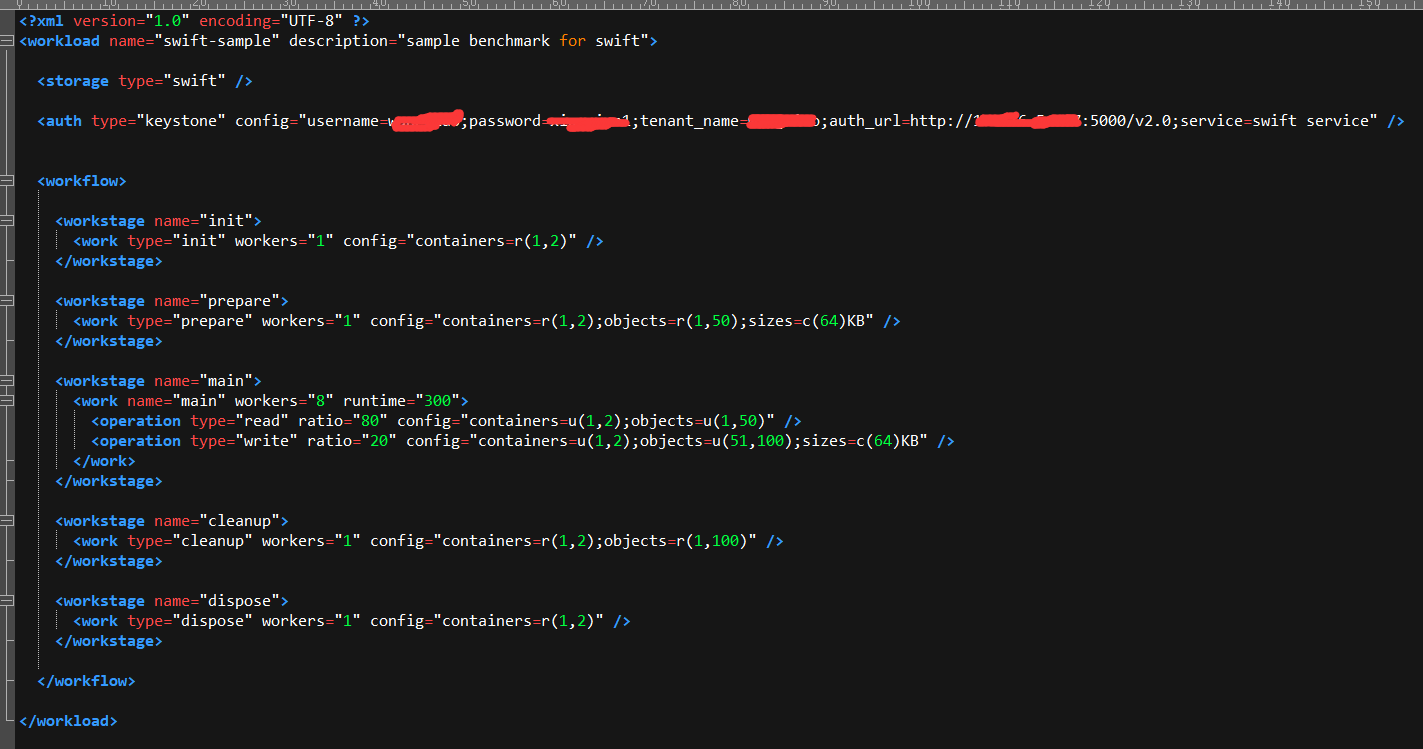
Task: Click the ratio value "80"
Action: [370, 421]
